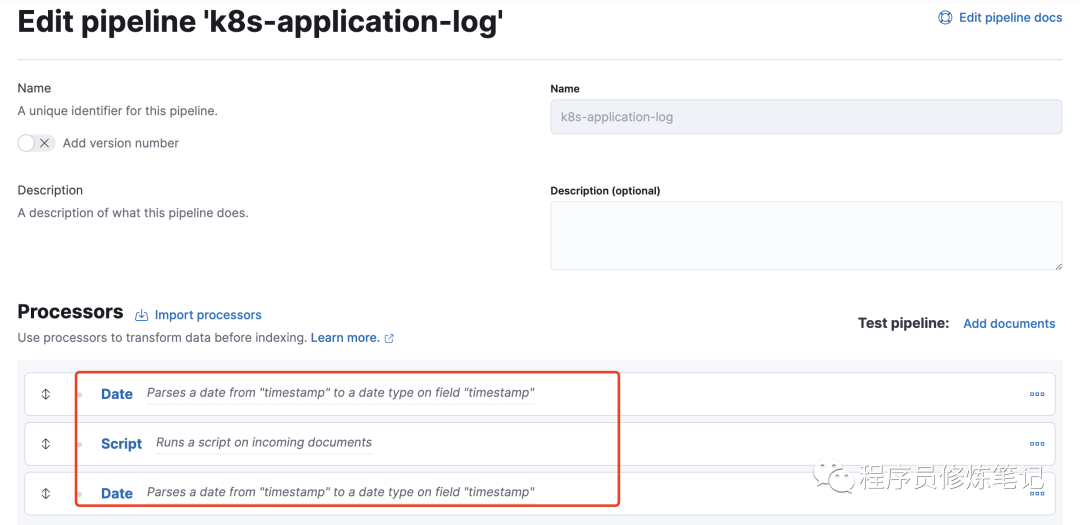Click the disabled pipeline Name field
Viewport: 1080px width, 525px height.
click(805, 117)
